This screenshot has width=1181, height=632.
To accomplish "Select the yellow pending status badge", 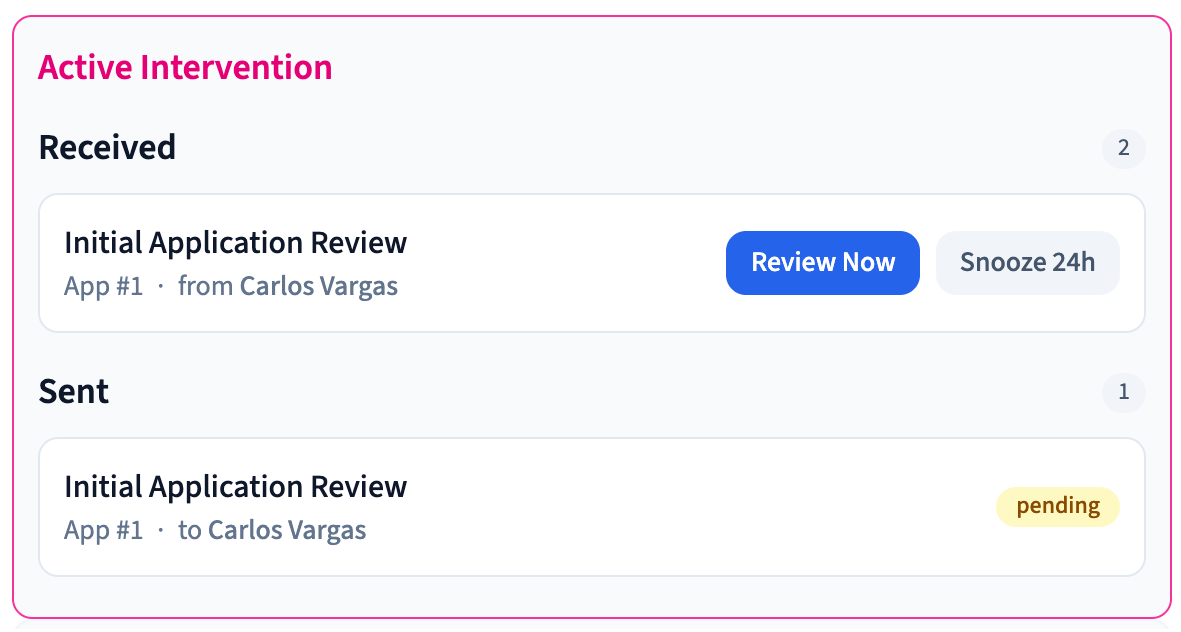I will tap(1057, 507).
